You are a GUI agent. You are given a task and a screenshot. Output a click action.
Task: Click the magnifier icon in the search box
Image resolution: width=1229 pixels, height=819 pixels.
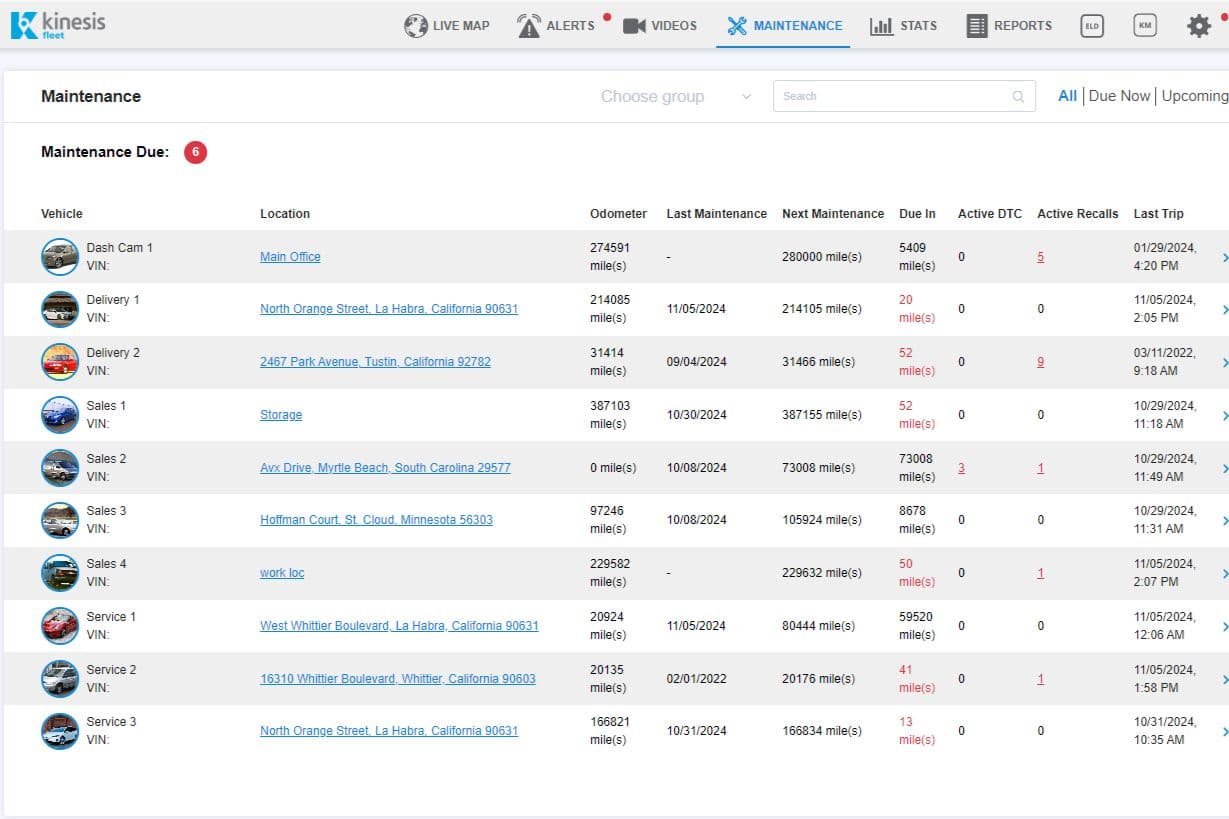pos(1018,97)
